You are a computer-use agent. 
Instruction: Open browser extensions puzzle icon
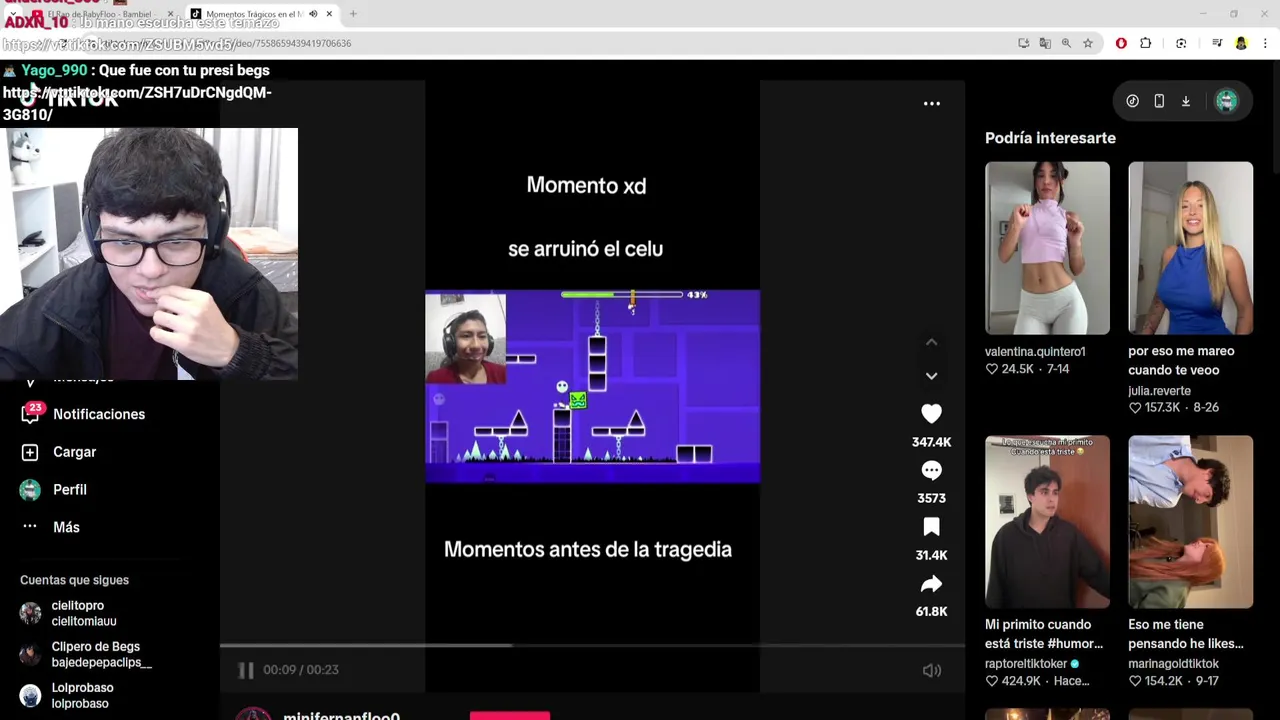point(1146,43)
